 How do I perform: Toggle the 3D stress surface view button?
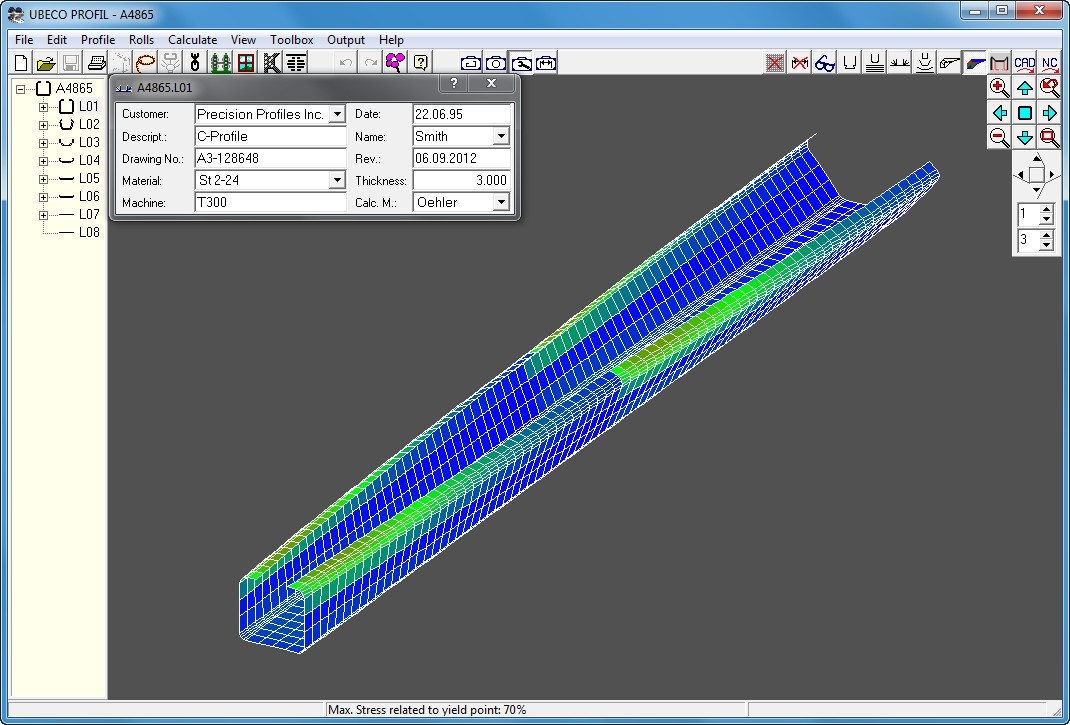click(x=974, y=63)
